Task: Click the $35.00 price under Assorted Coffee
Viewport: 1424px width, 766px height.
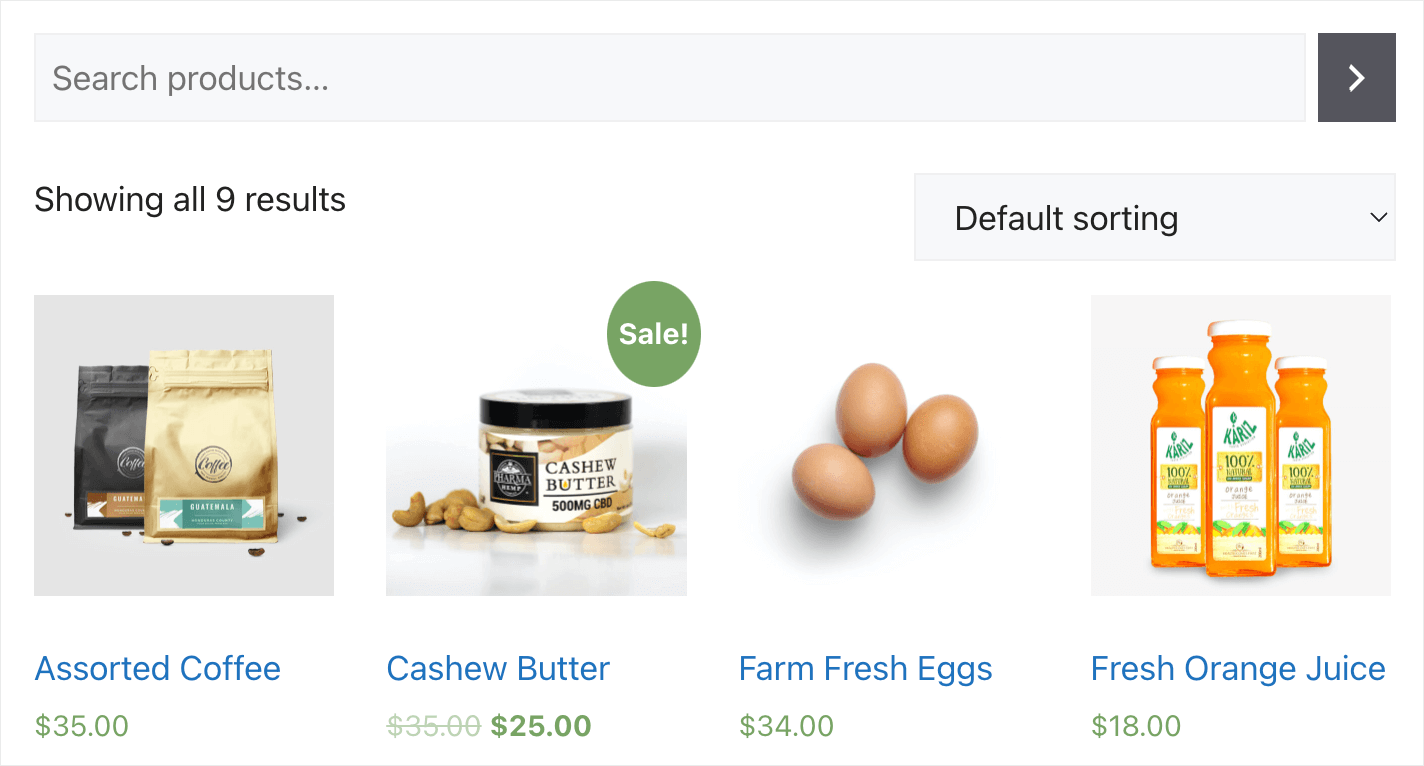Action: pos(81,725)
